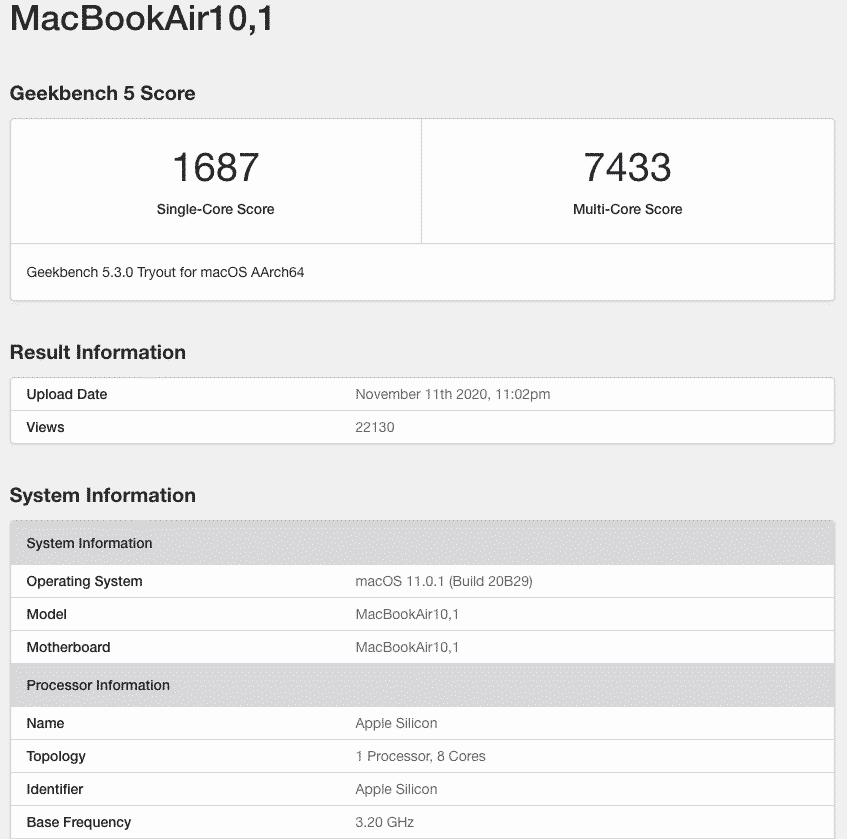Click the Multi-Core Score label
Screen dimensions: 847x839
[x=628, y=210]
